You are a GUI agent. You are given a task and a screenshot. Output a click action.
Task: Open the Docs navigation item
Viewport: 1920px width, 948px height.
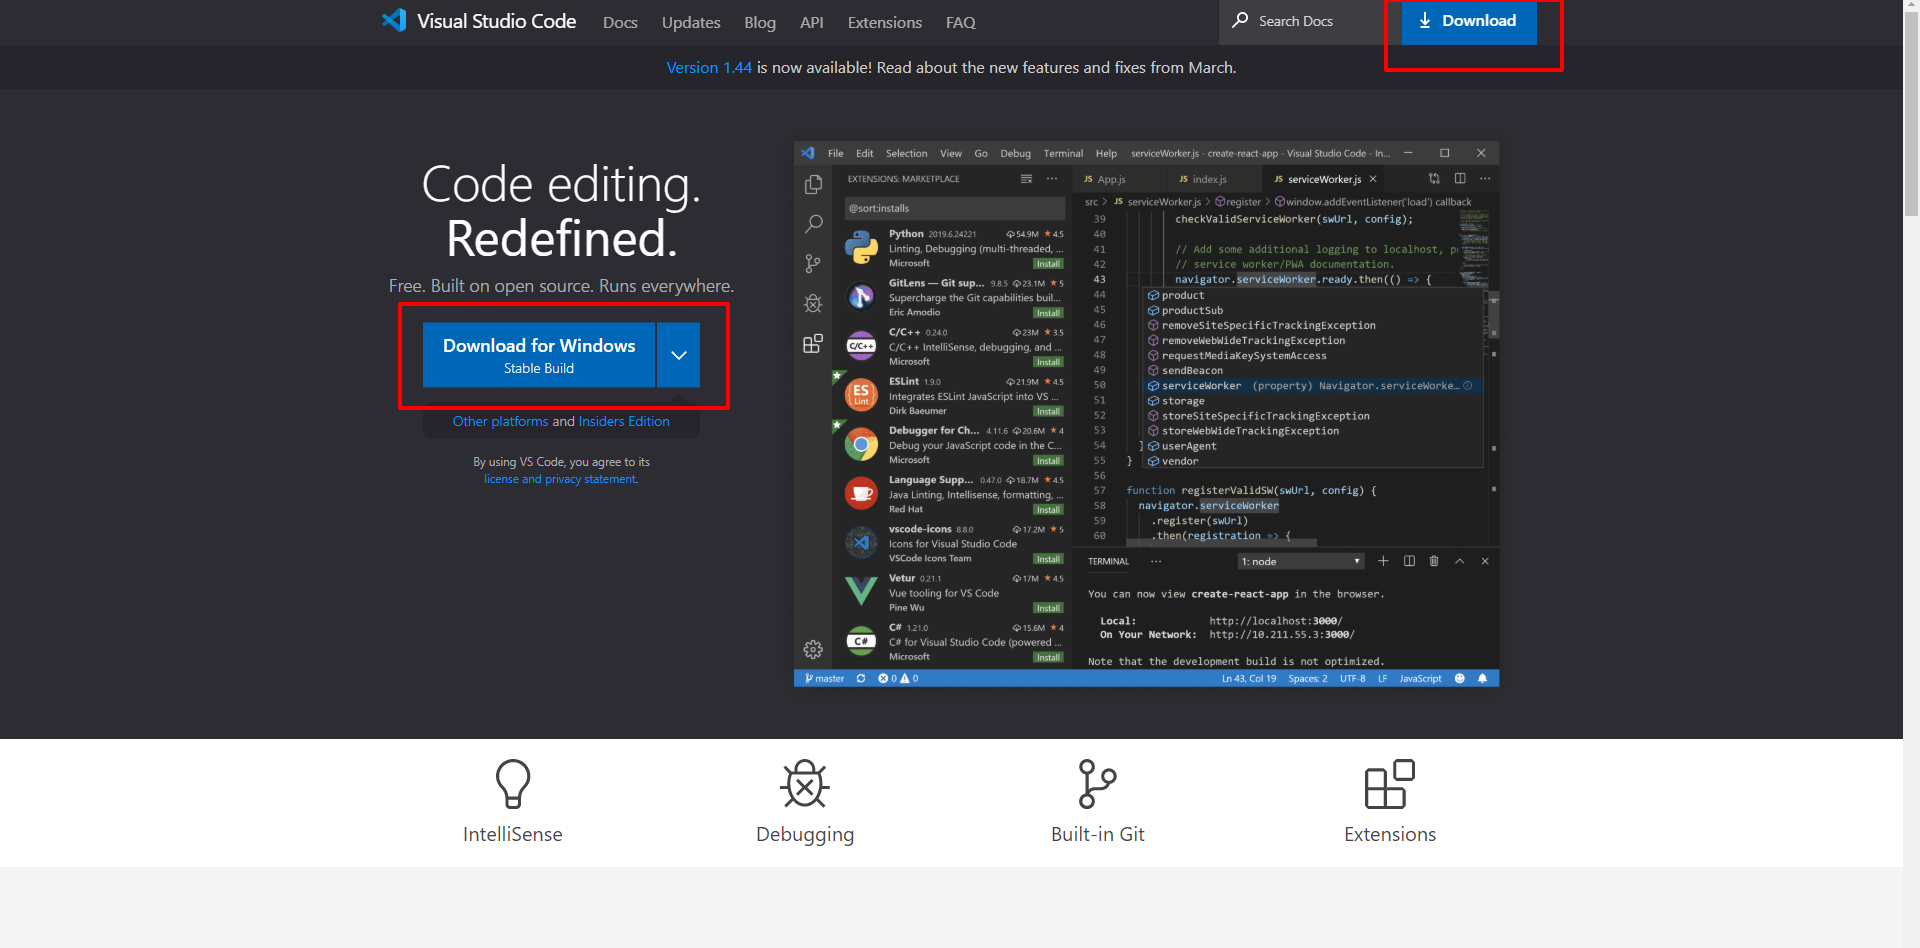(x=620, y=22)
